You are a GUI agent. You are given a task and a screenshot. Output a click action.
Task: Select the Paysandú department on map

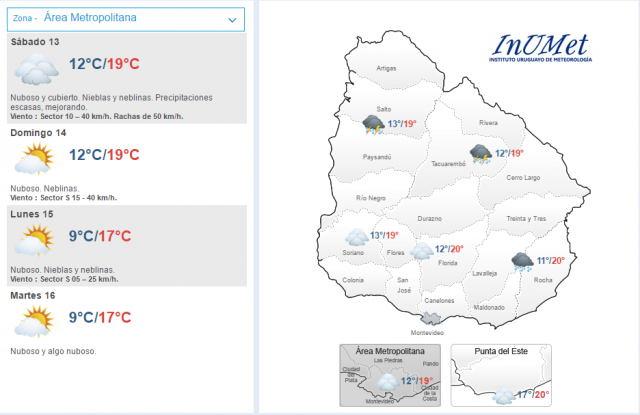pos(376,157)
